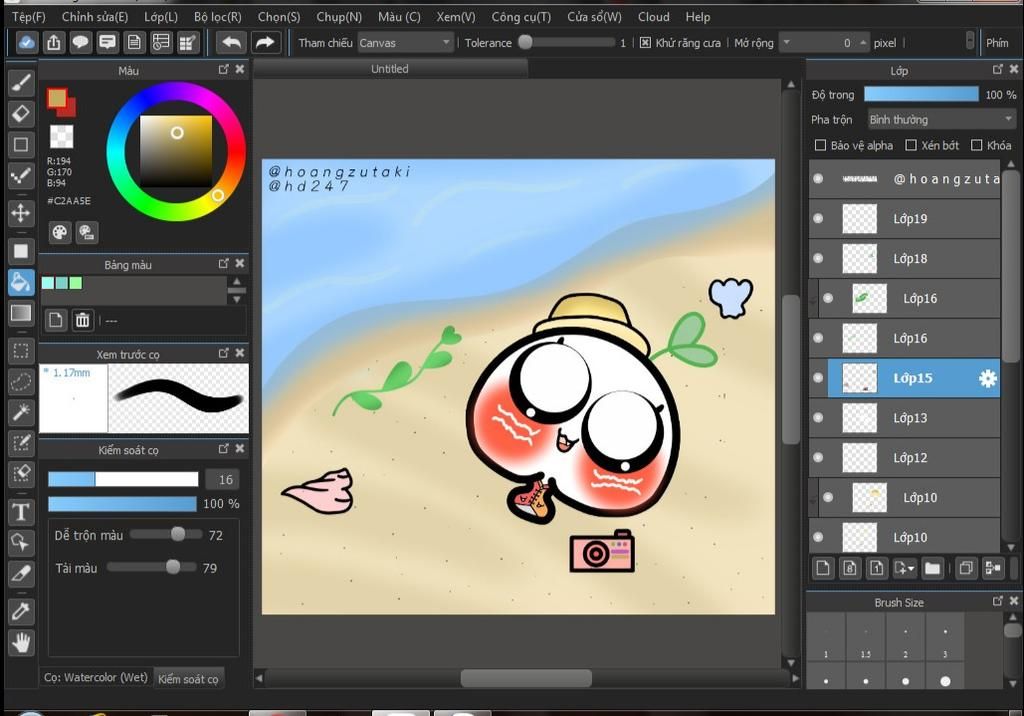Image resolution: width=1024 pixels, height=716 pixels.
Task: Click the canvas horizontal scrollbar
Action: (x=526, y=678)
